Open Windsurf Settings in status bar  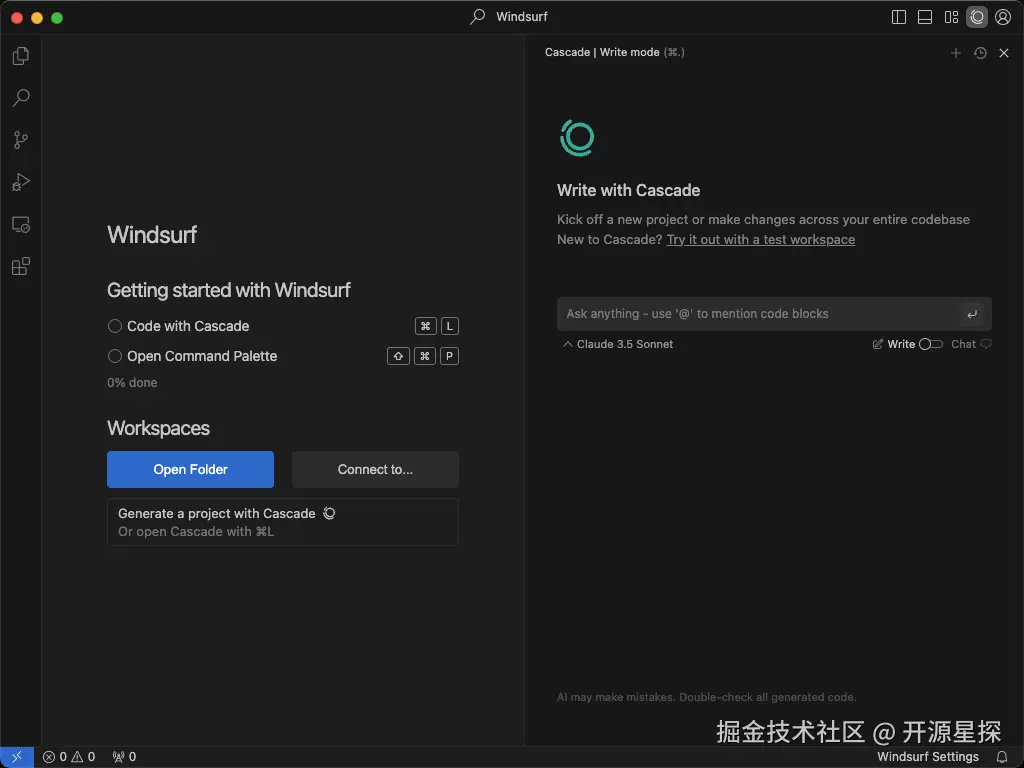point(927,757)
